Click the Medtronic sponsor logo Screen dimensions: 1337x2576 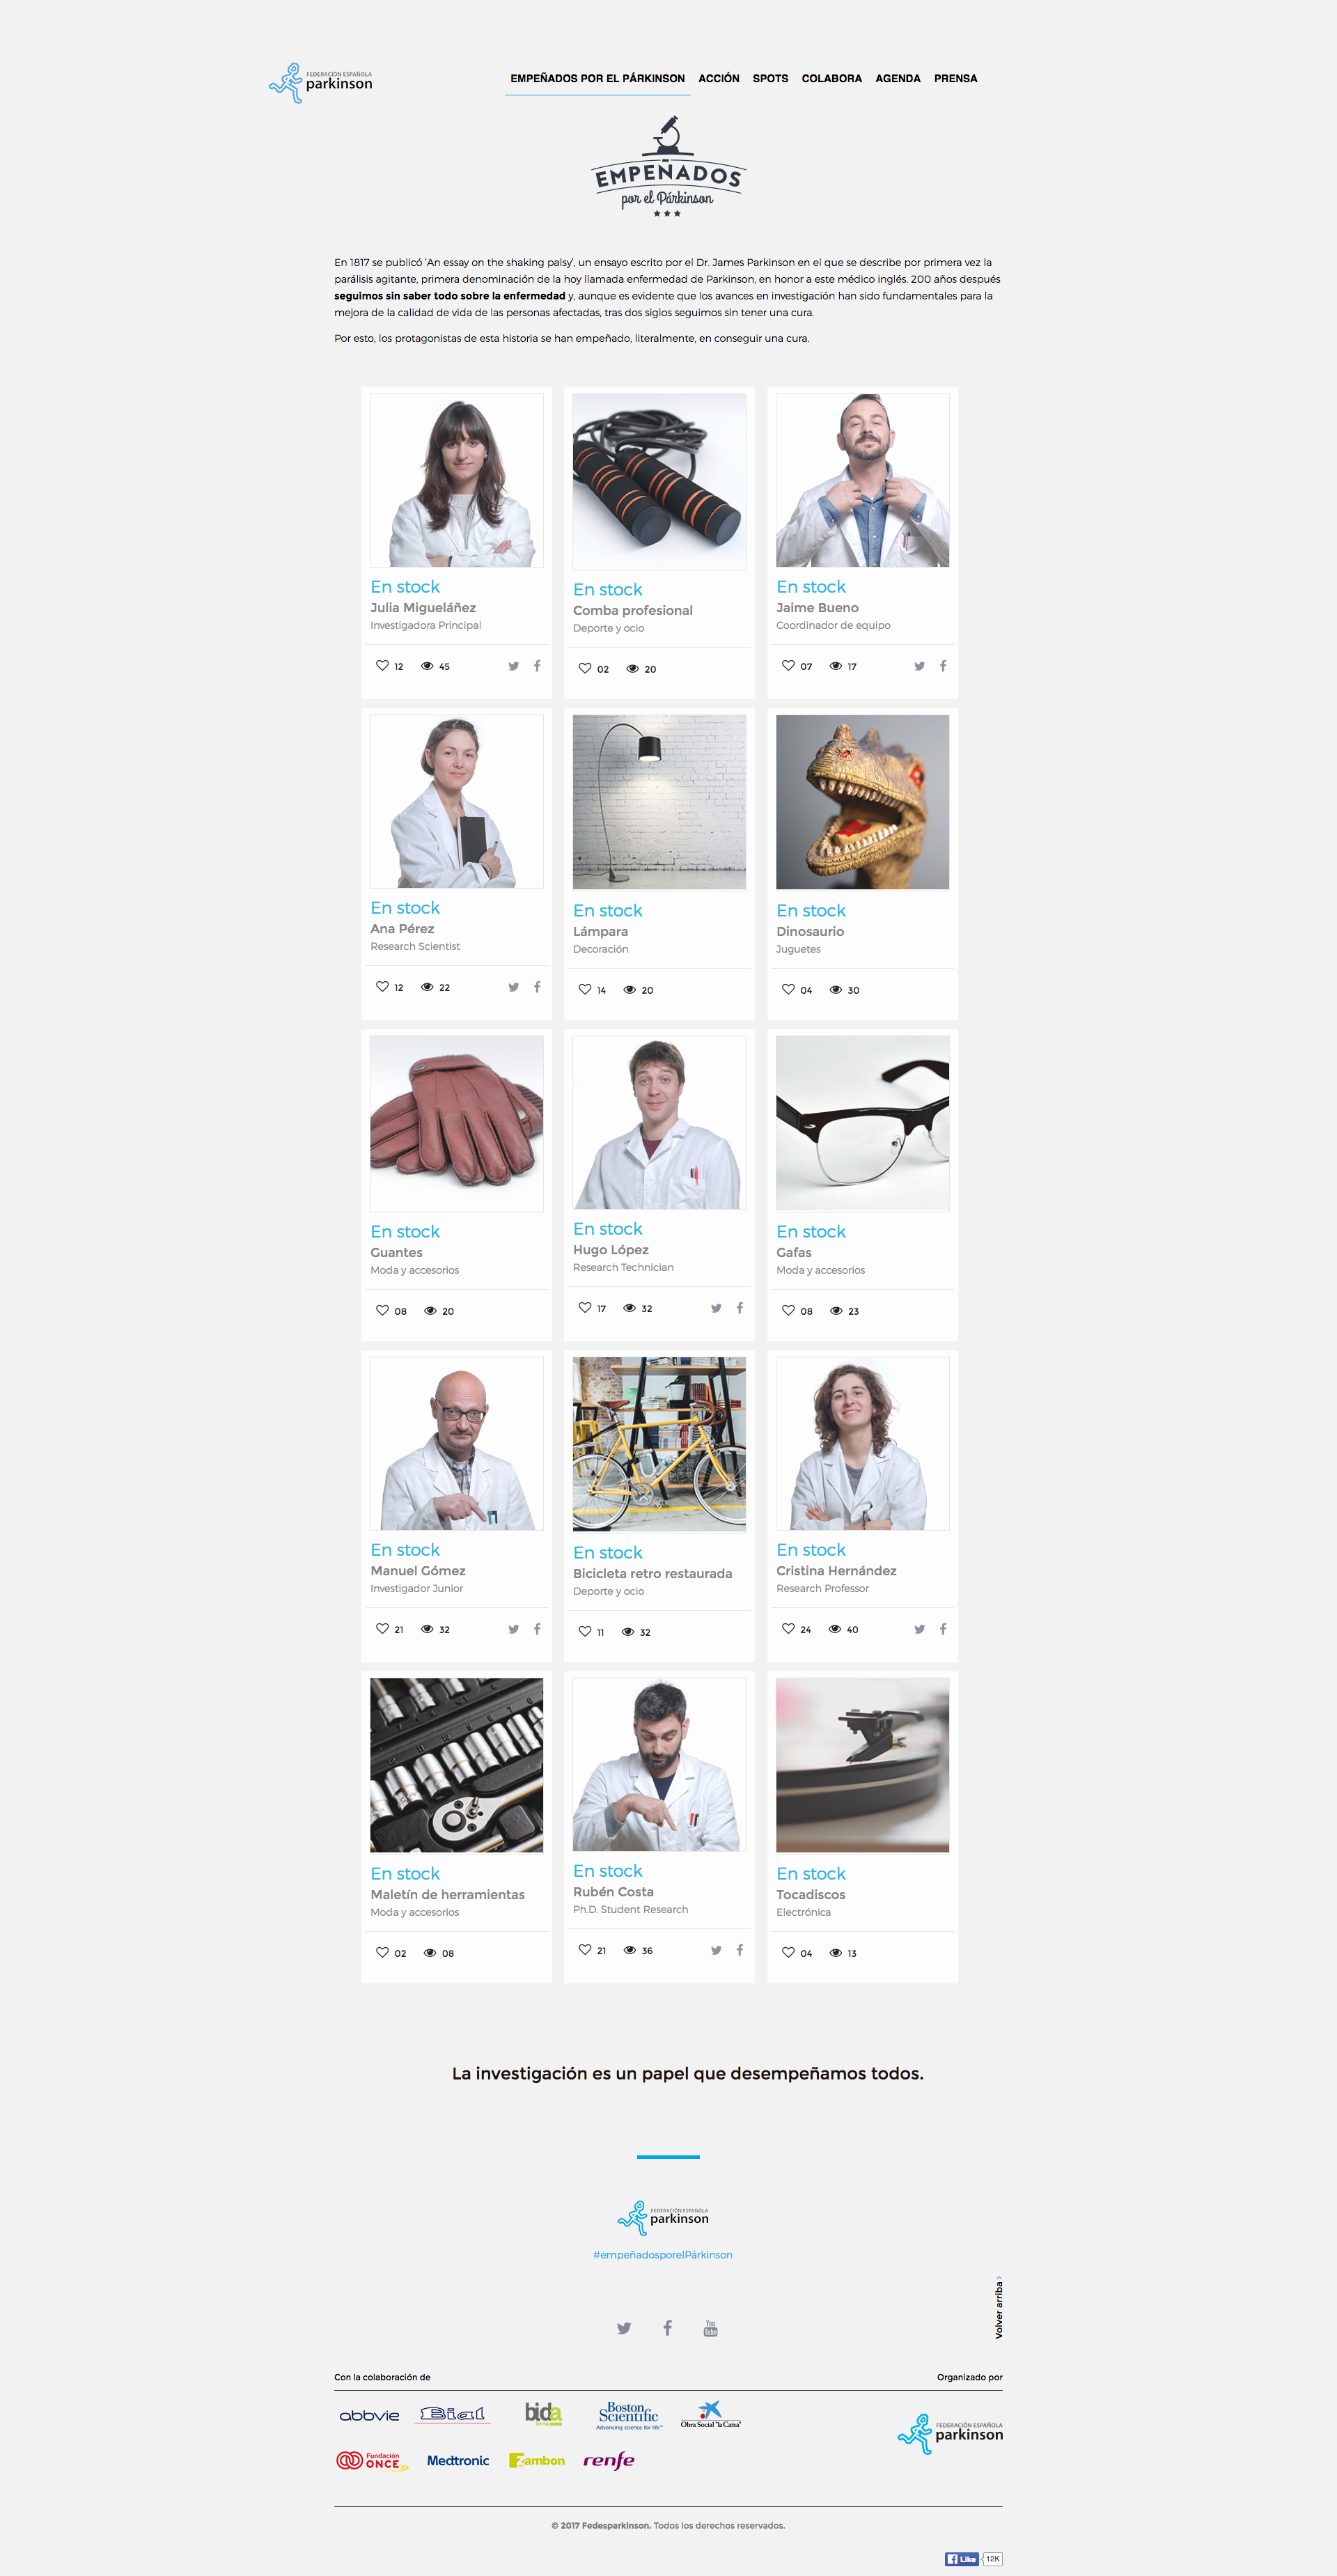click(x=458, y=2460)
